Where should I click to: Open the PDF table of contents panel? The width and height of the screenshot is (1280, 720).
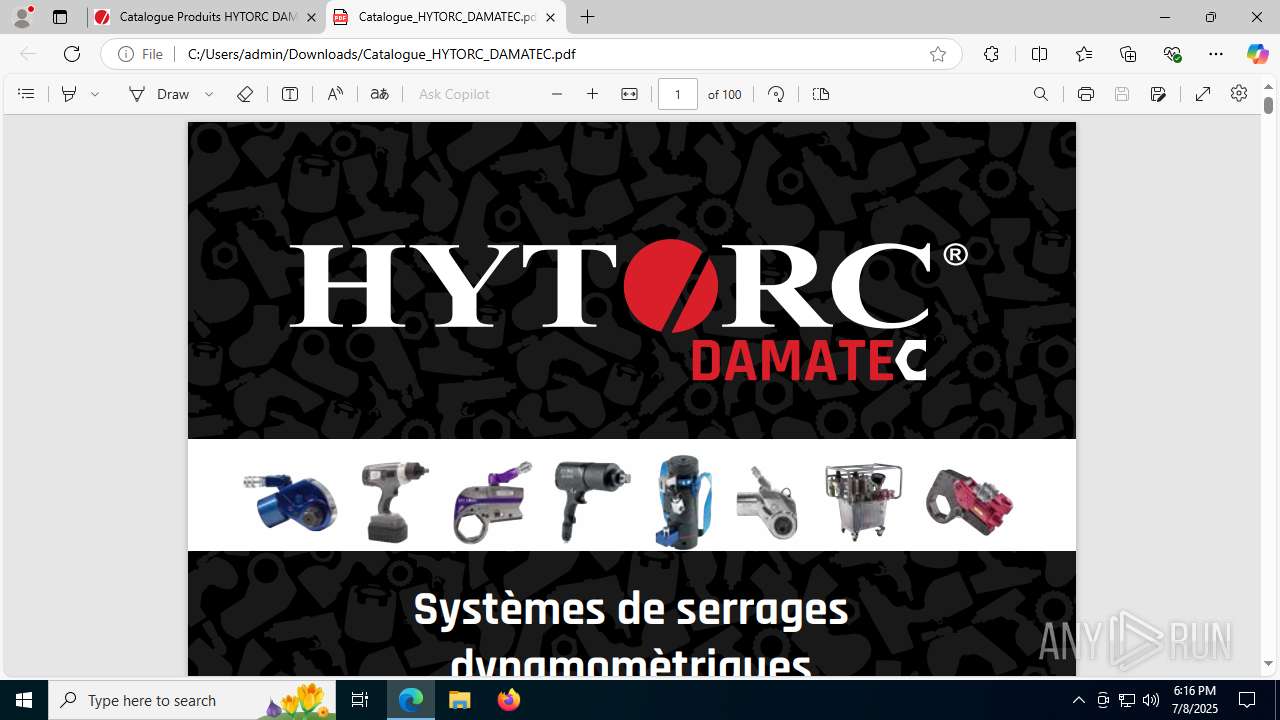click(x=26, y=94)
